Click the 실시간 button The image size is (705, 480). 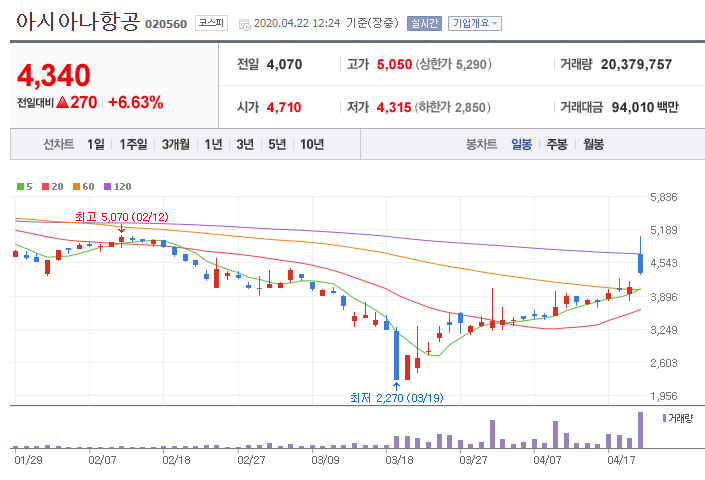click(424, 23)
